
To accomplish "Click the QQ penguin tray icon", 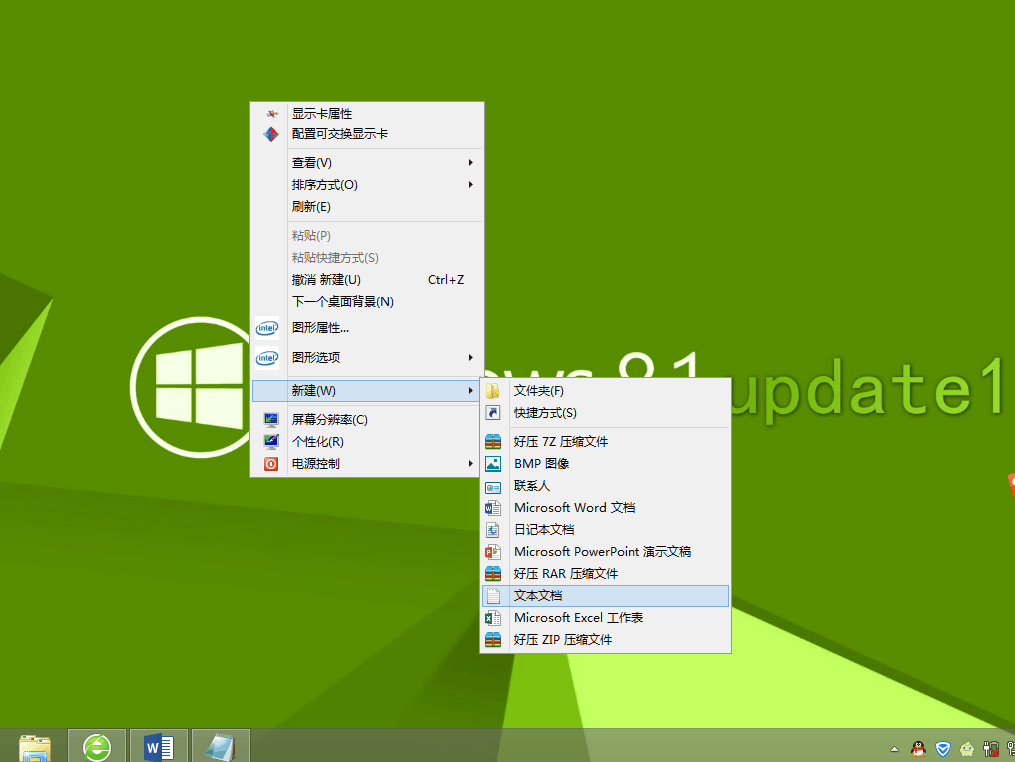I will coord(918,749).
